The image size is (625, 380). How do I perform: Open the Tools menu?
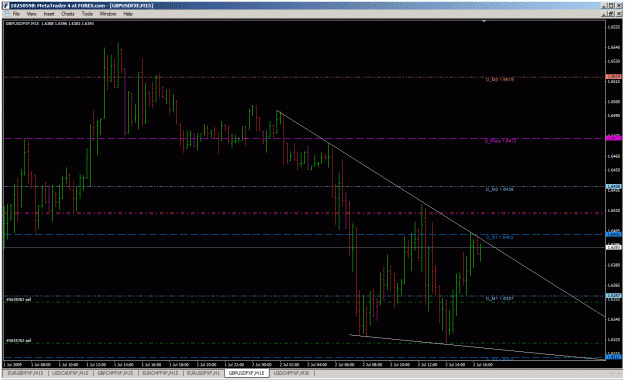[87, 14]
